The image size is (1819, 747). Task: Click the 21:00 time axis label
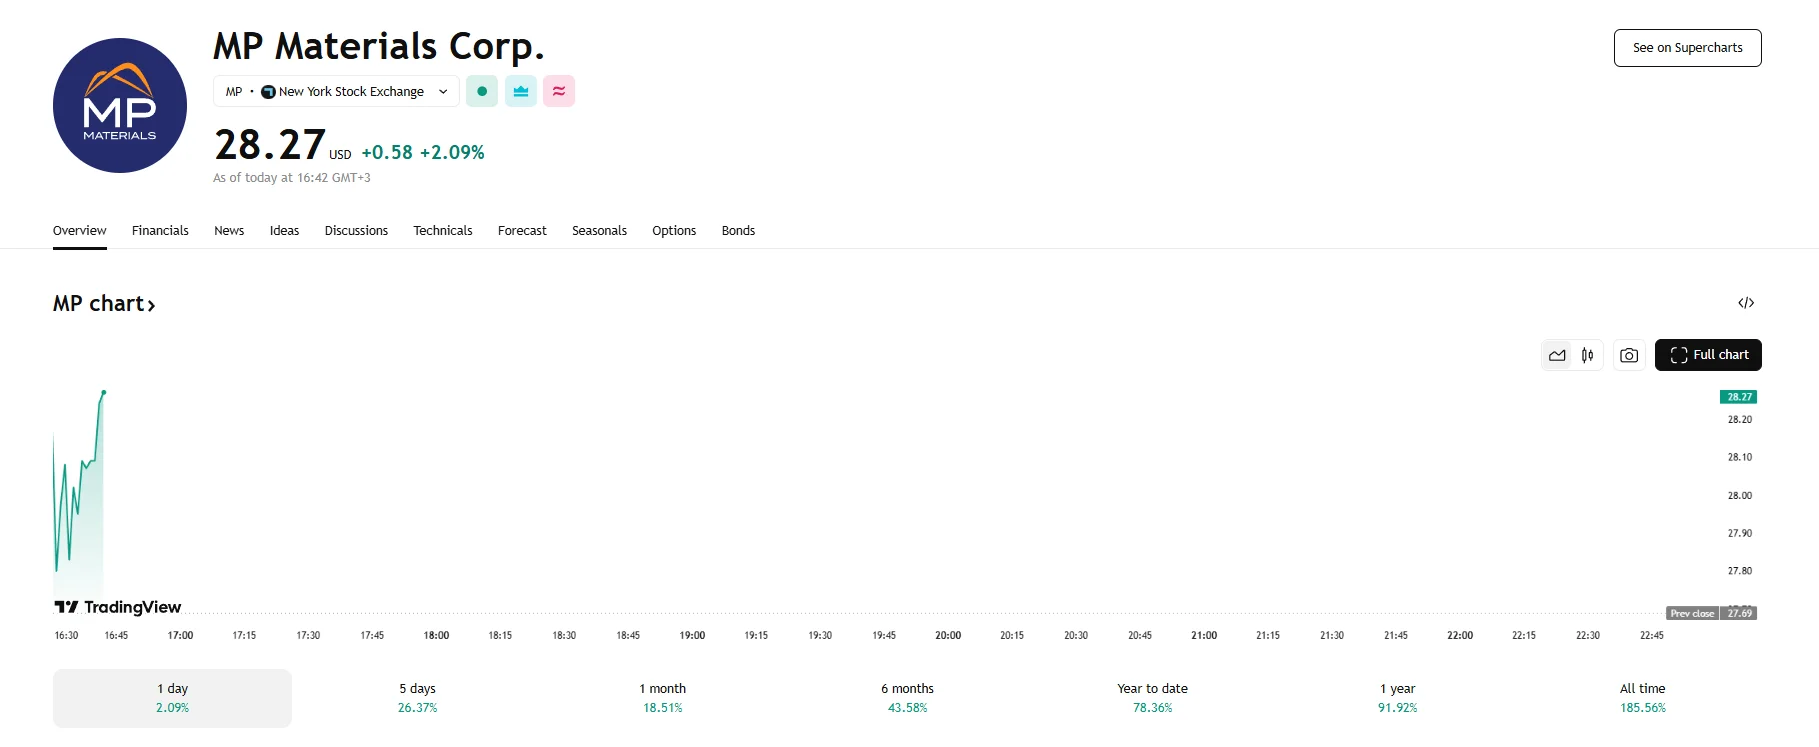pos(1204,635)
